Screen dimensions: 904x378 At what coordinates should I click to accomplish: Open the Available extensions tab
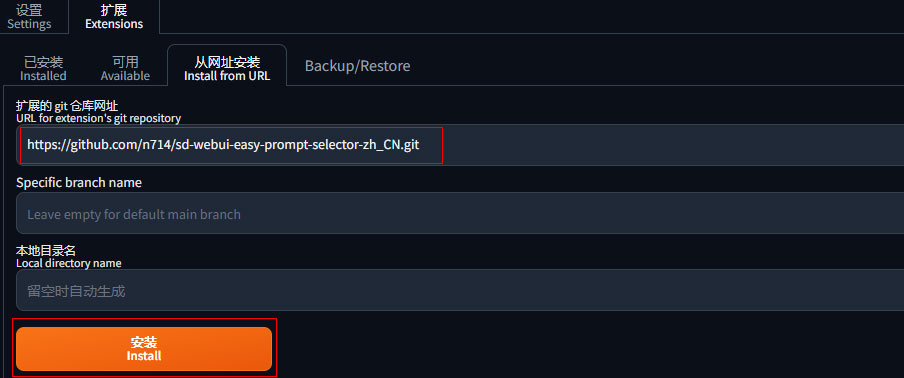coord(125,69)
